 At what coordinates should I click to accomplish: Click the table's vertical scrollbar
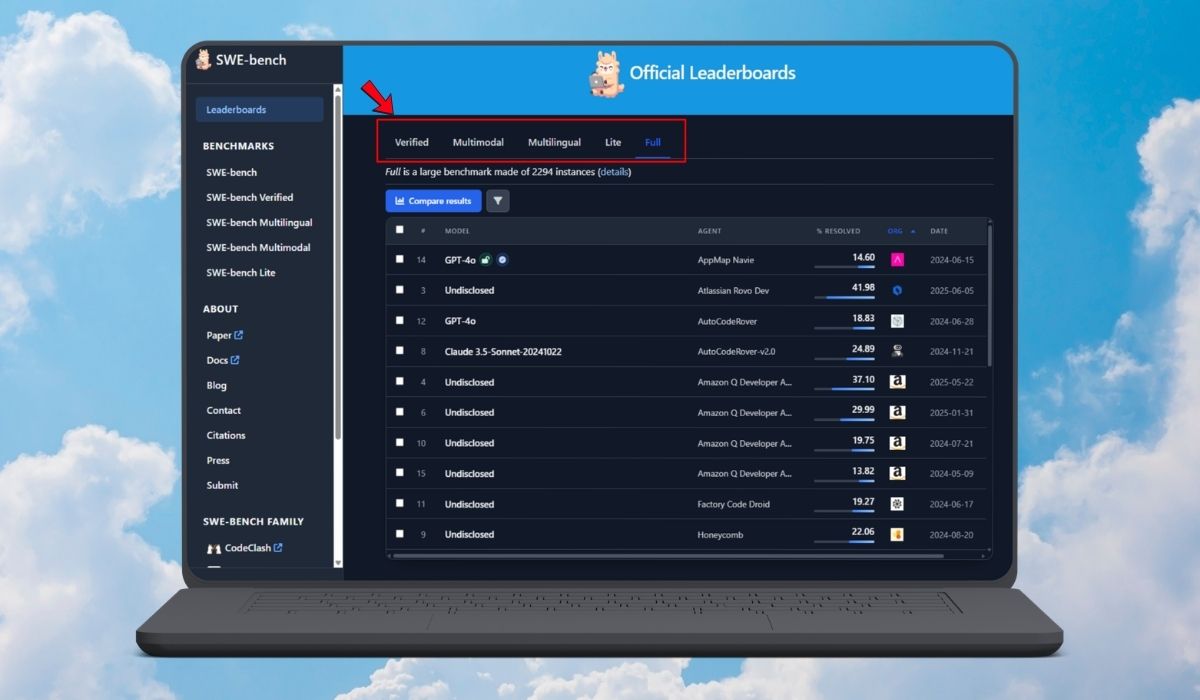point(990,295)
